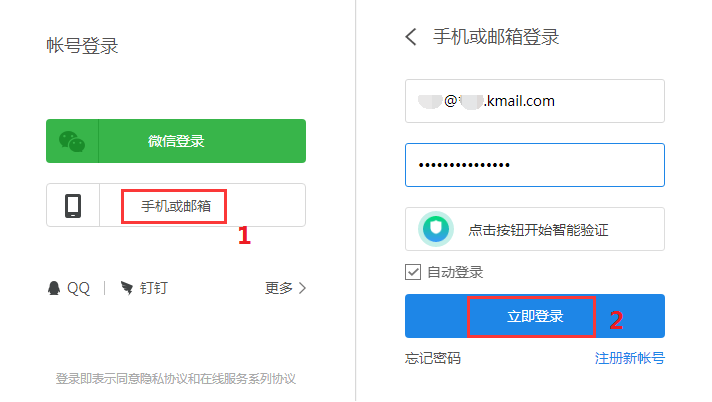Click the 立即登录 blue button

click(x=535, y=316)
